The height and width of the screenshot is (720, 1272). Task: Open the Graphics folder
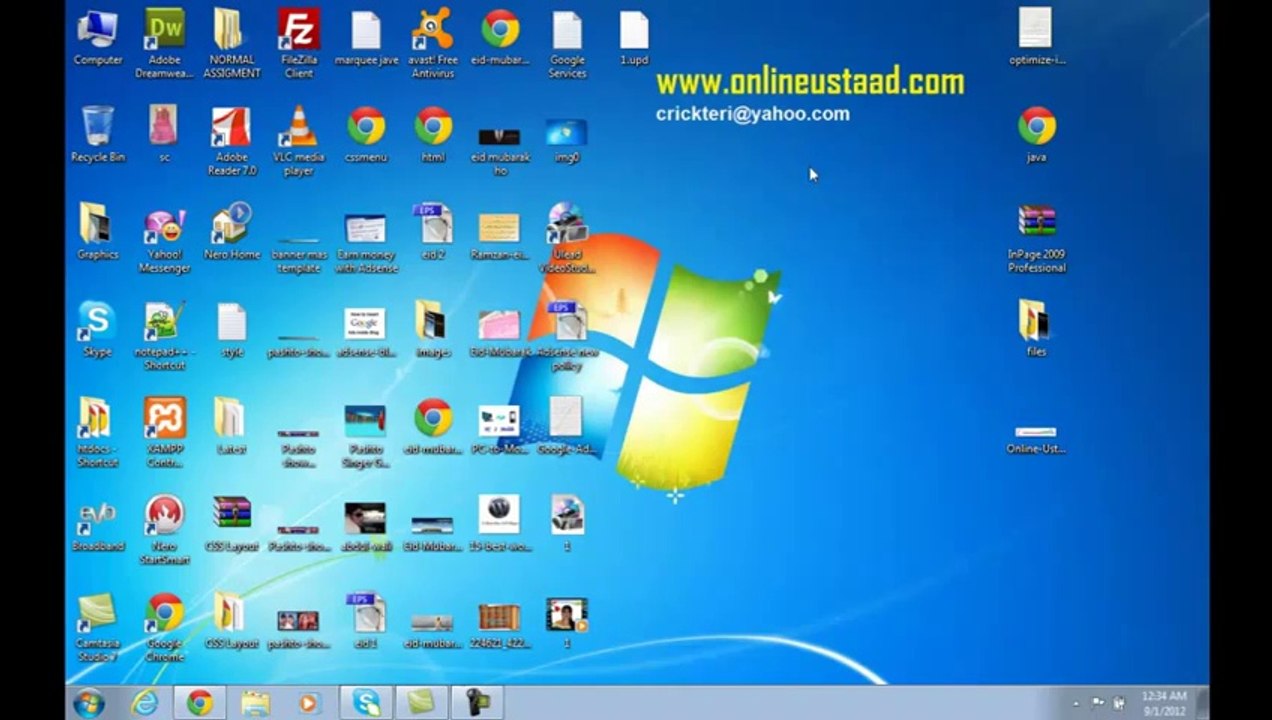97,231
